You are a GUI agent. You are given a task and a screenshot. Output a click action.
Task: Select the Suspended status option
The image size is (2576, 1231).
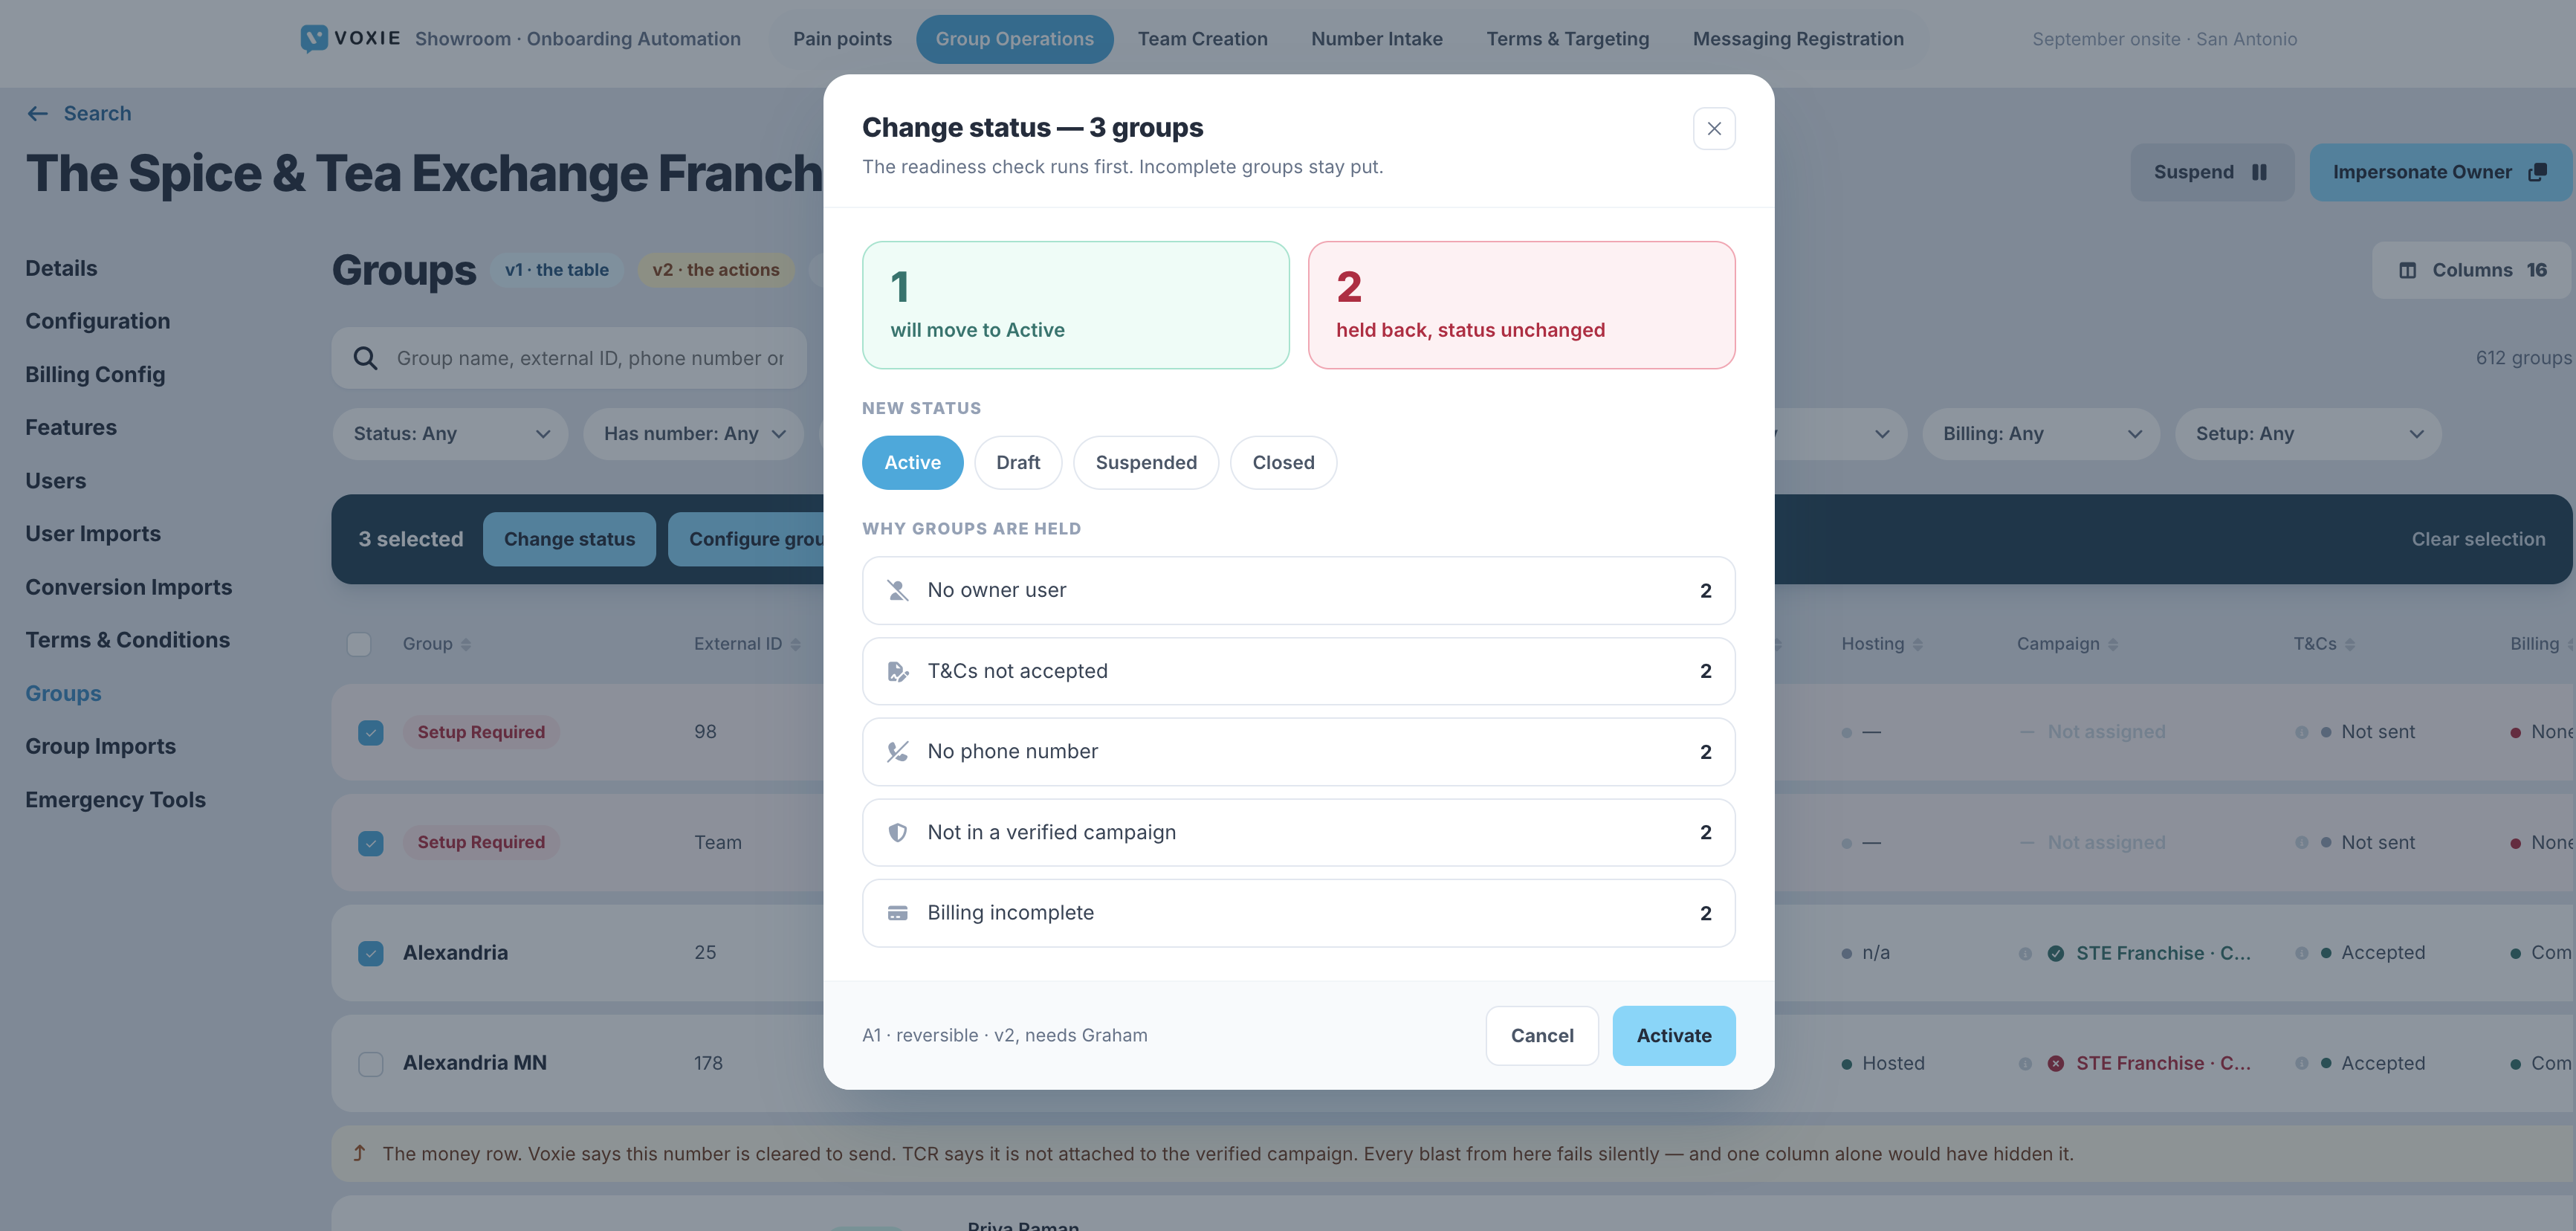pos(1146,463)
